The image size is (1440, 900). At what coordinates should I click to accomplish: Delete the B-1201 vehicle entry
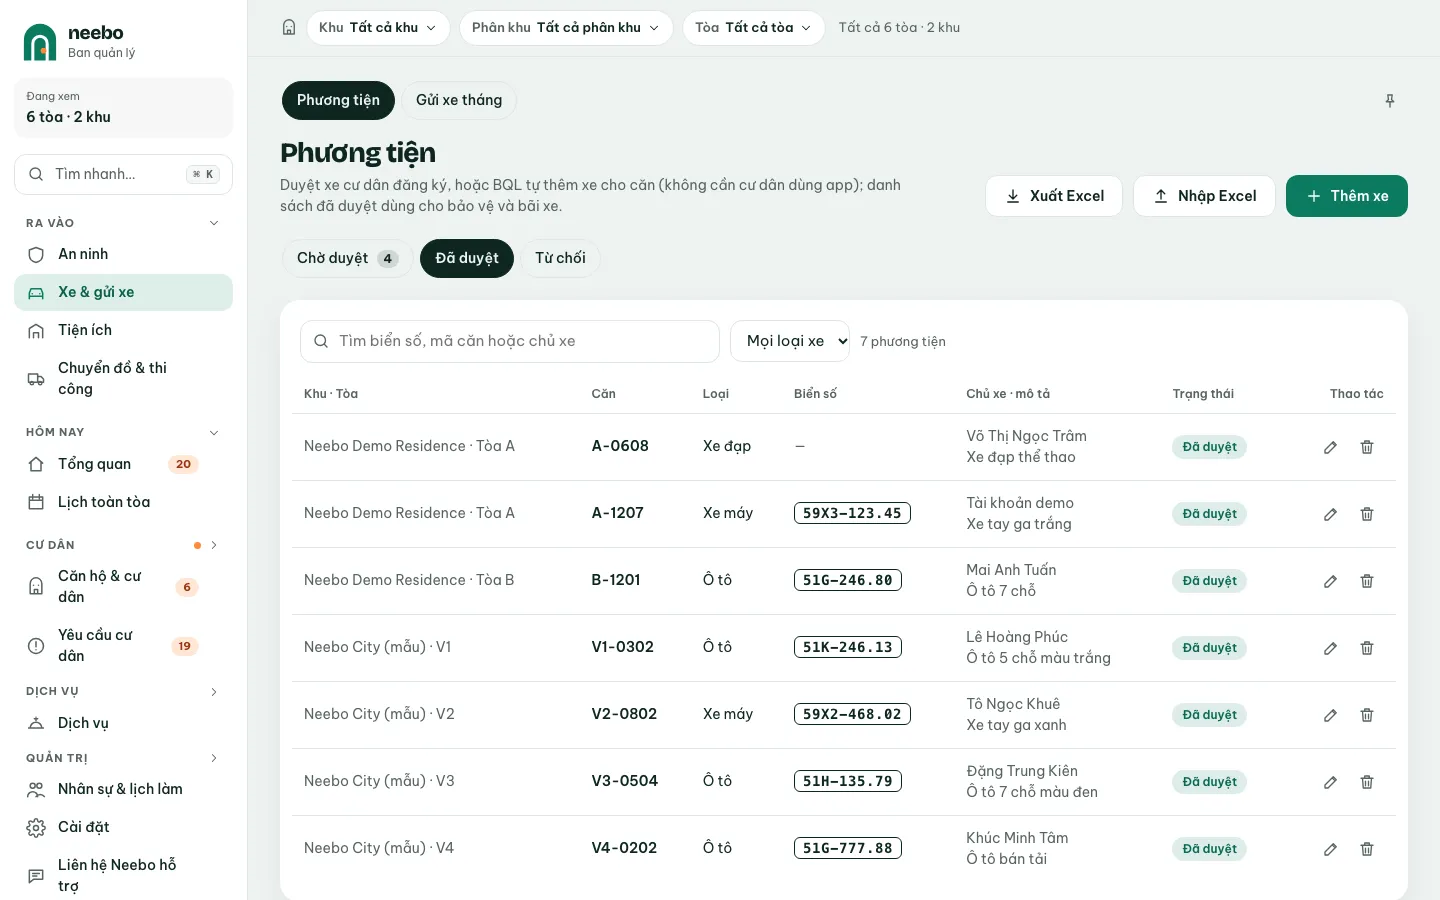pyautogui.click(x=1367, y=581)
